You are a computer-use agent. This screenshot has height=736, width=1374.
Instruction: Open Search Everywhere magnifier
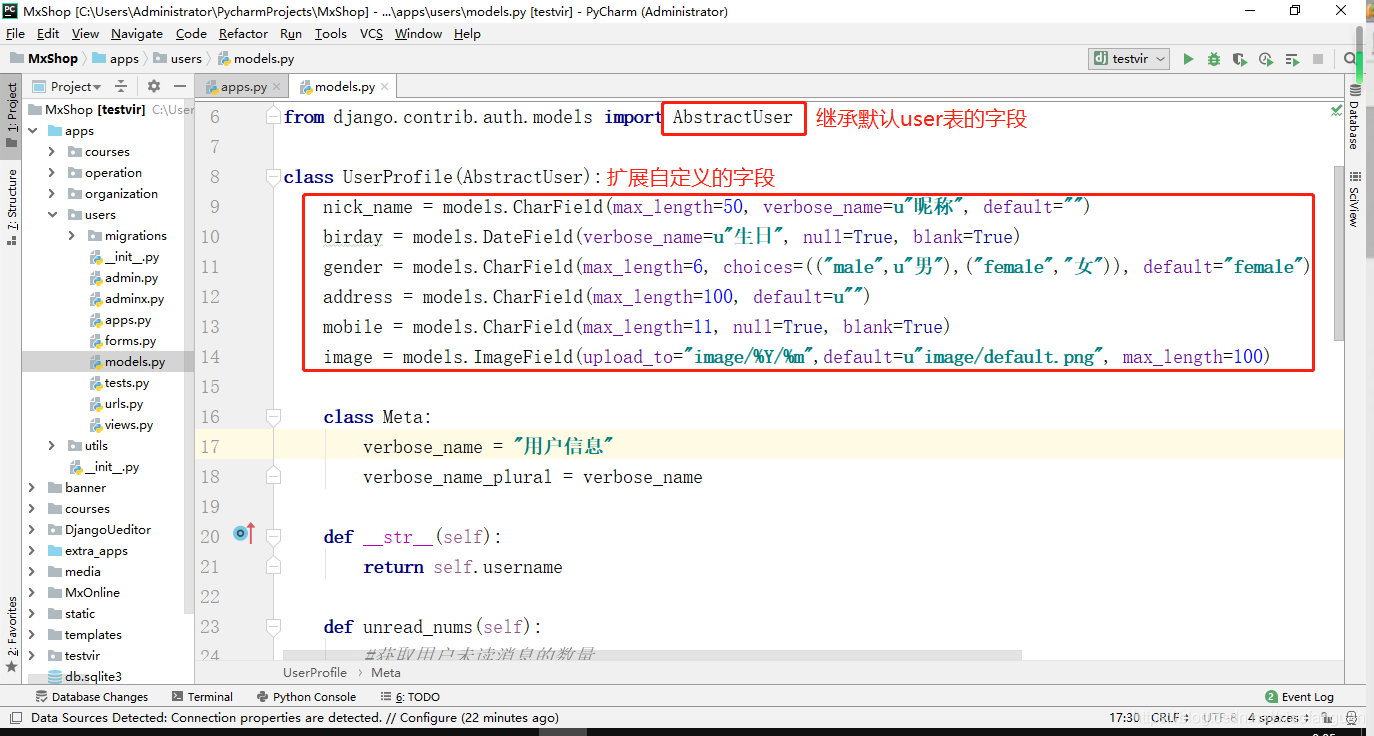1351,59
